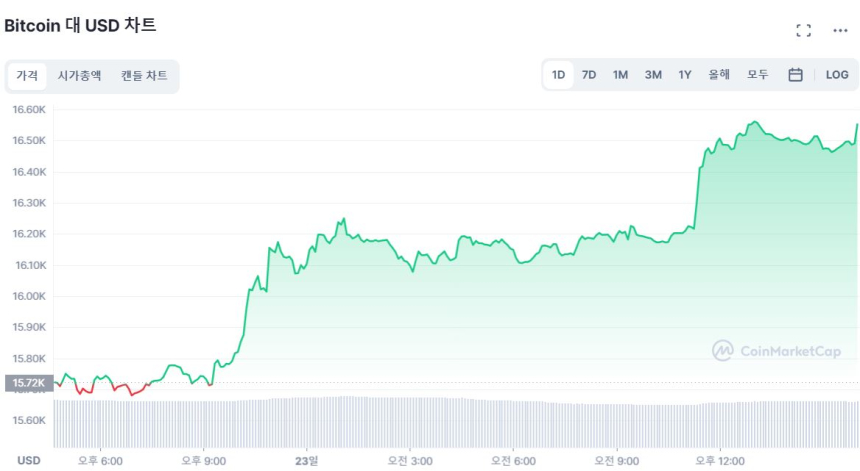
Task: Click the 15.72K price label marker
Action: click(x=28, y=383)
